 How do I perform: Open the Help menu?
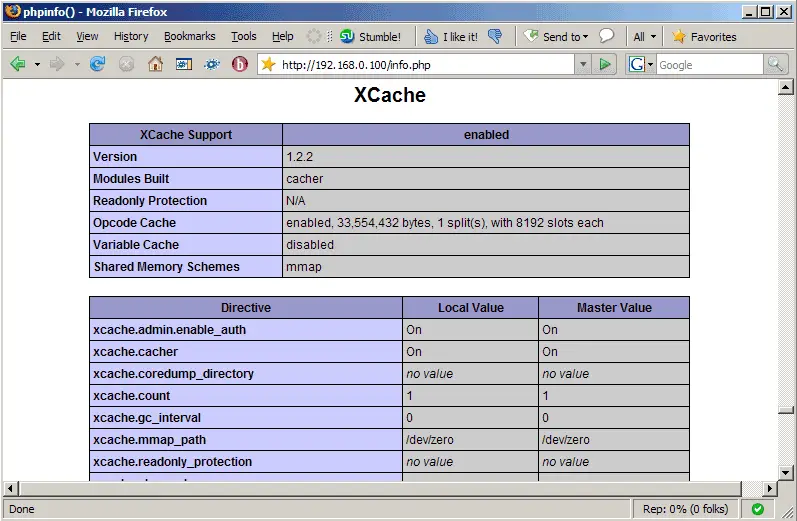283,36
